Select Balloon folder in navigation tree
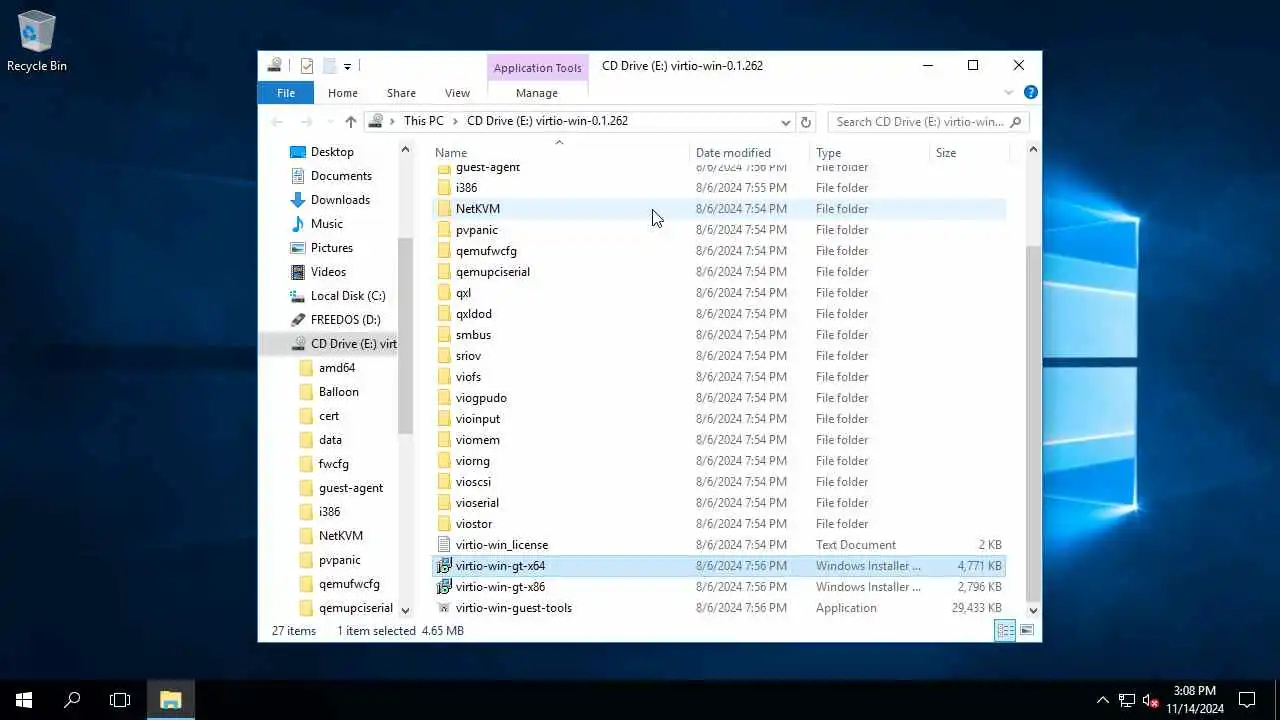The image size is (1280, 720). tap(338, 392)
